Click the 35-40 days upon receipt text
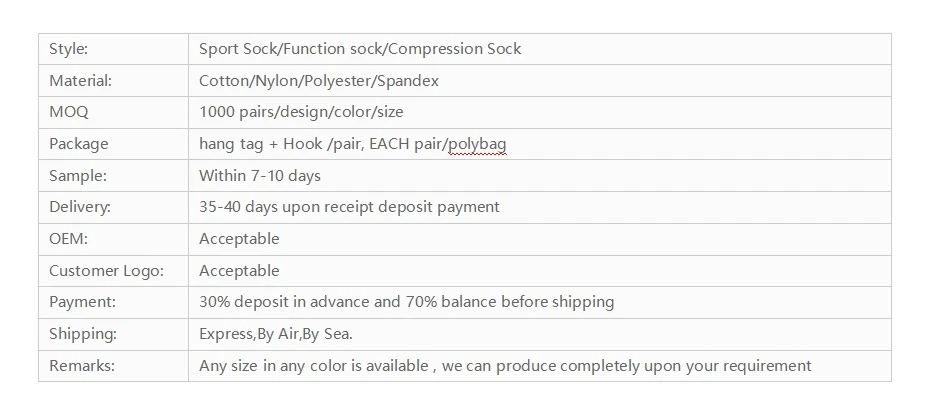 point(287,207)
